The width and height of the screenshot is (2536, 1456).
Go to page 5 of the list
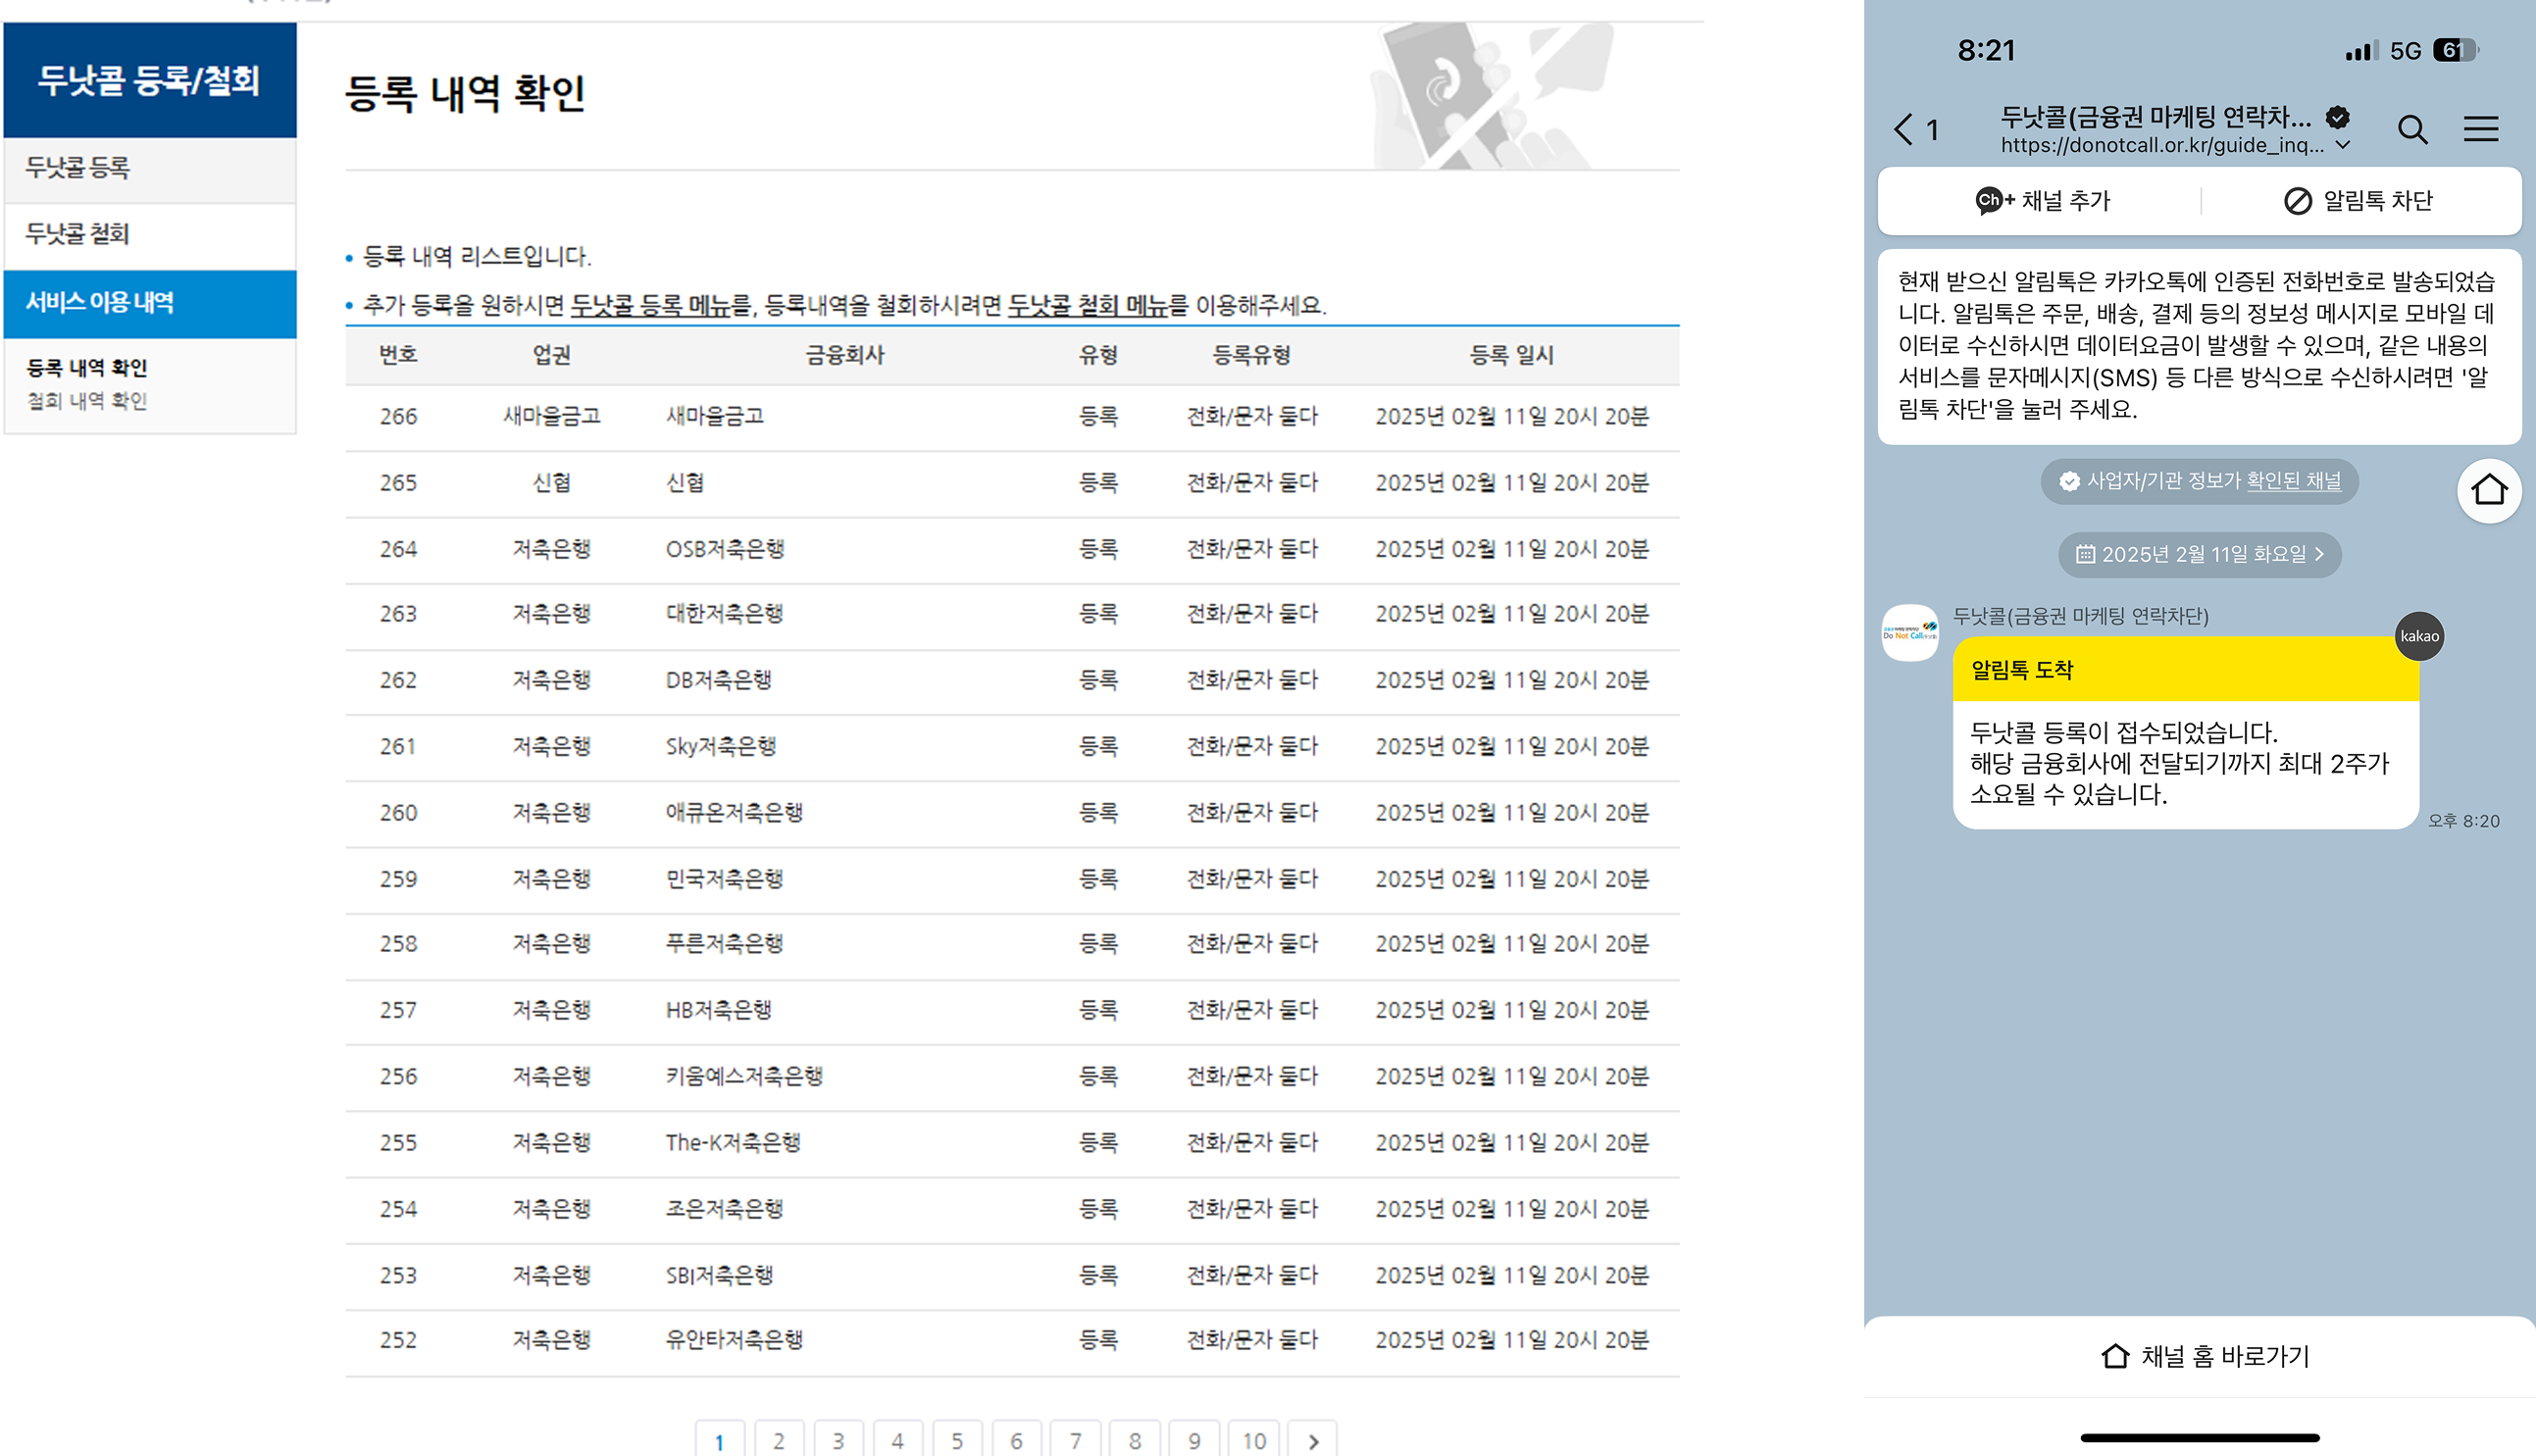pyautogui.click(x=957, y=1440)
